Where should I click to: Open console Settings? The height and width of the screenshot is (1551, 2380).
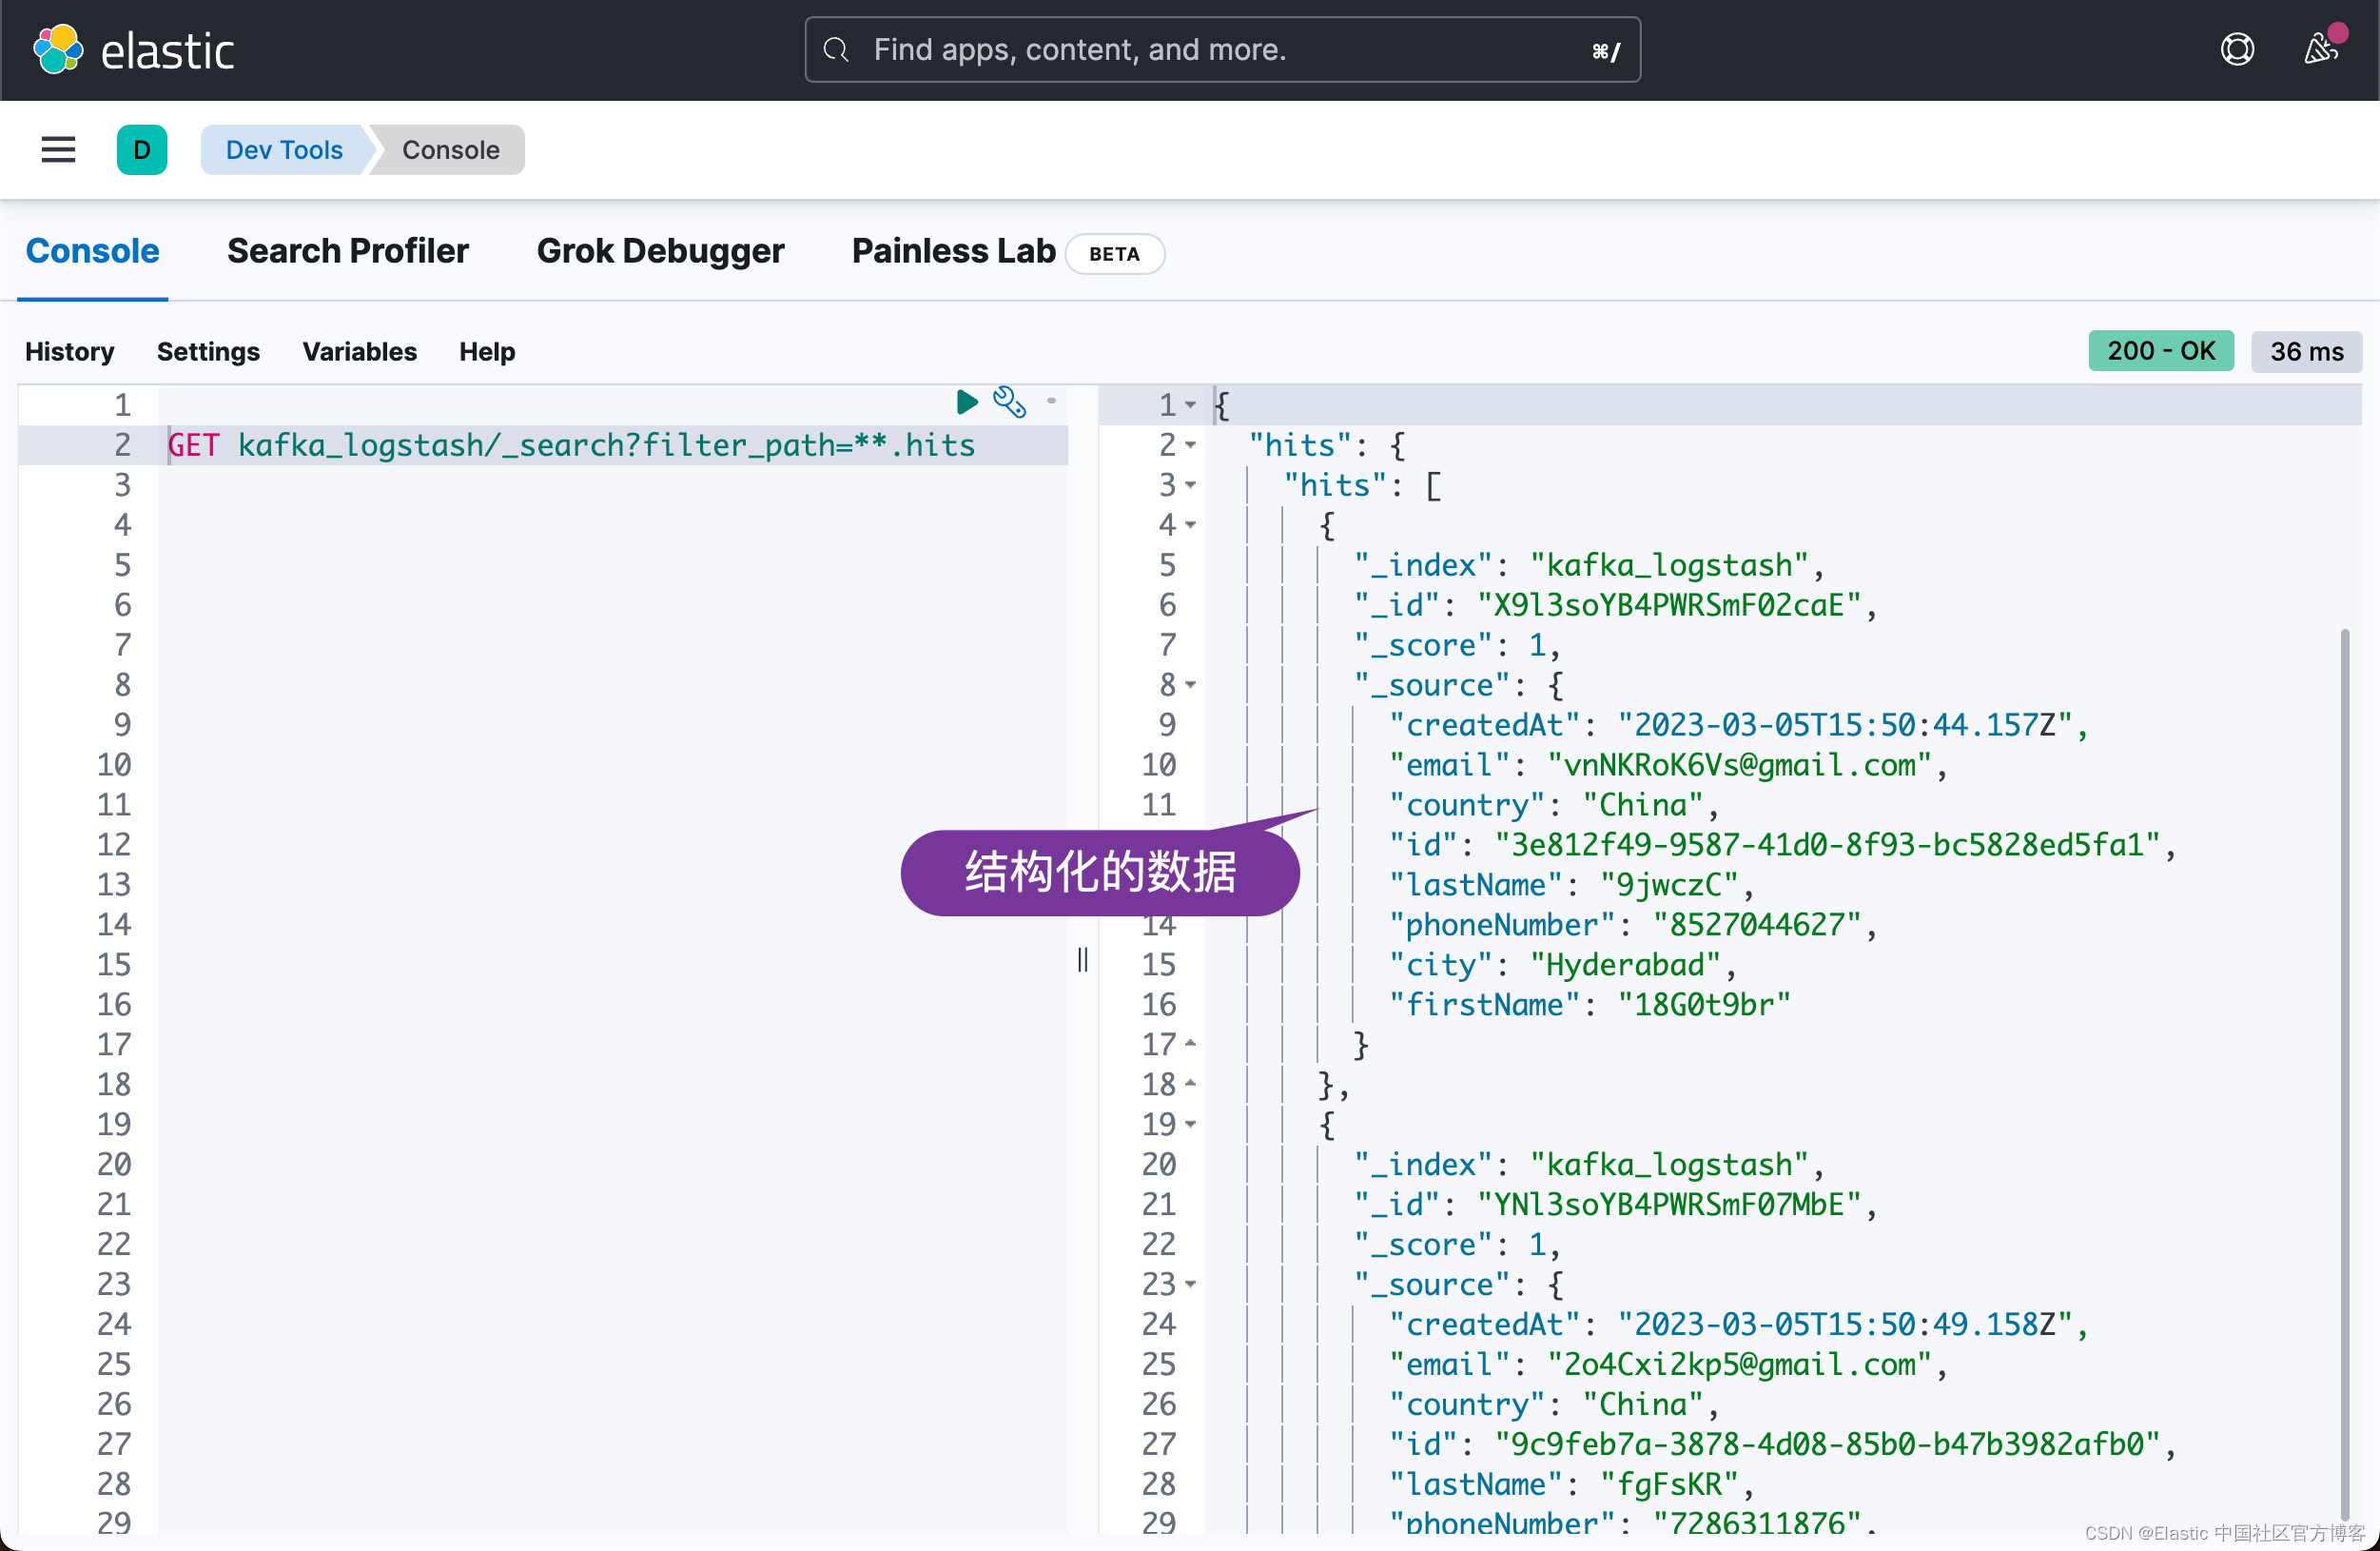pyautogui.click(x=208, y=352)
